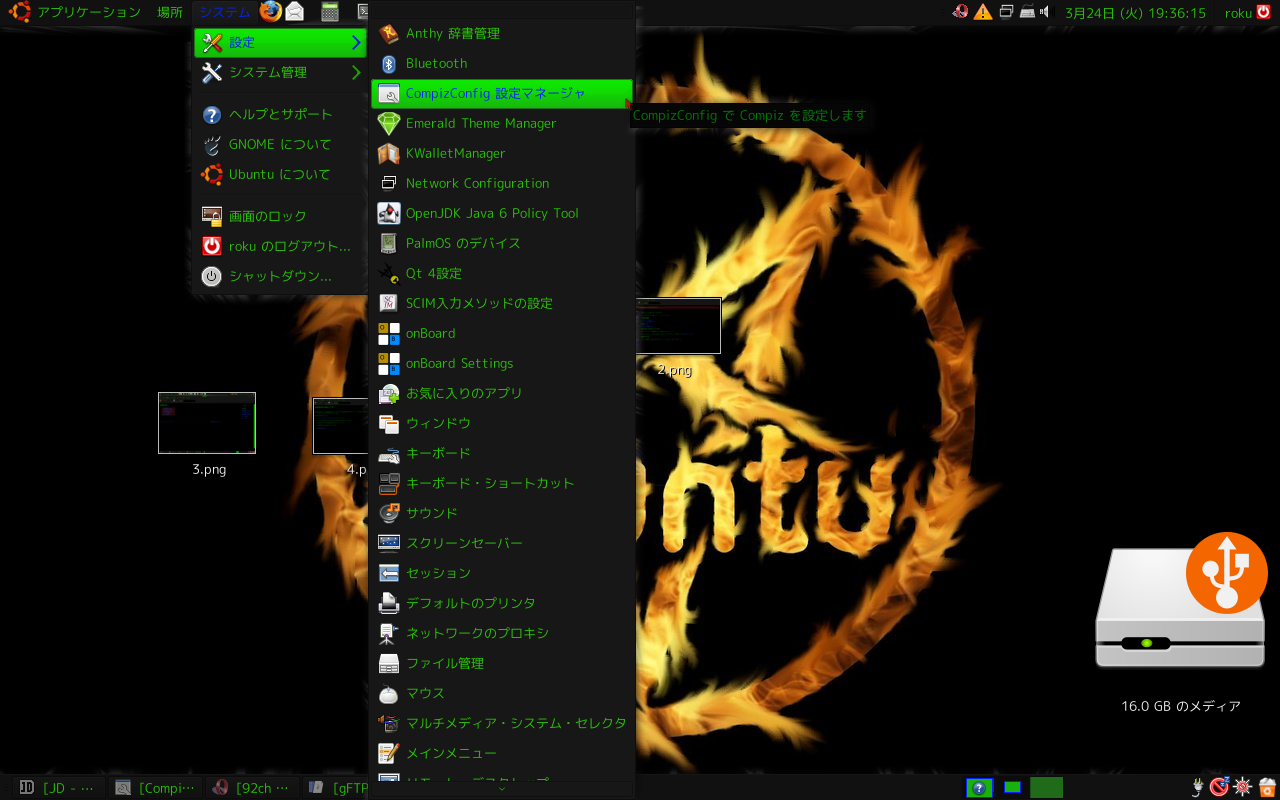Choose 画面のロック
1280x800 pixels.
pyautogui.click(x=280, y=217)
